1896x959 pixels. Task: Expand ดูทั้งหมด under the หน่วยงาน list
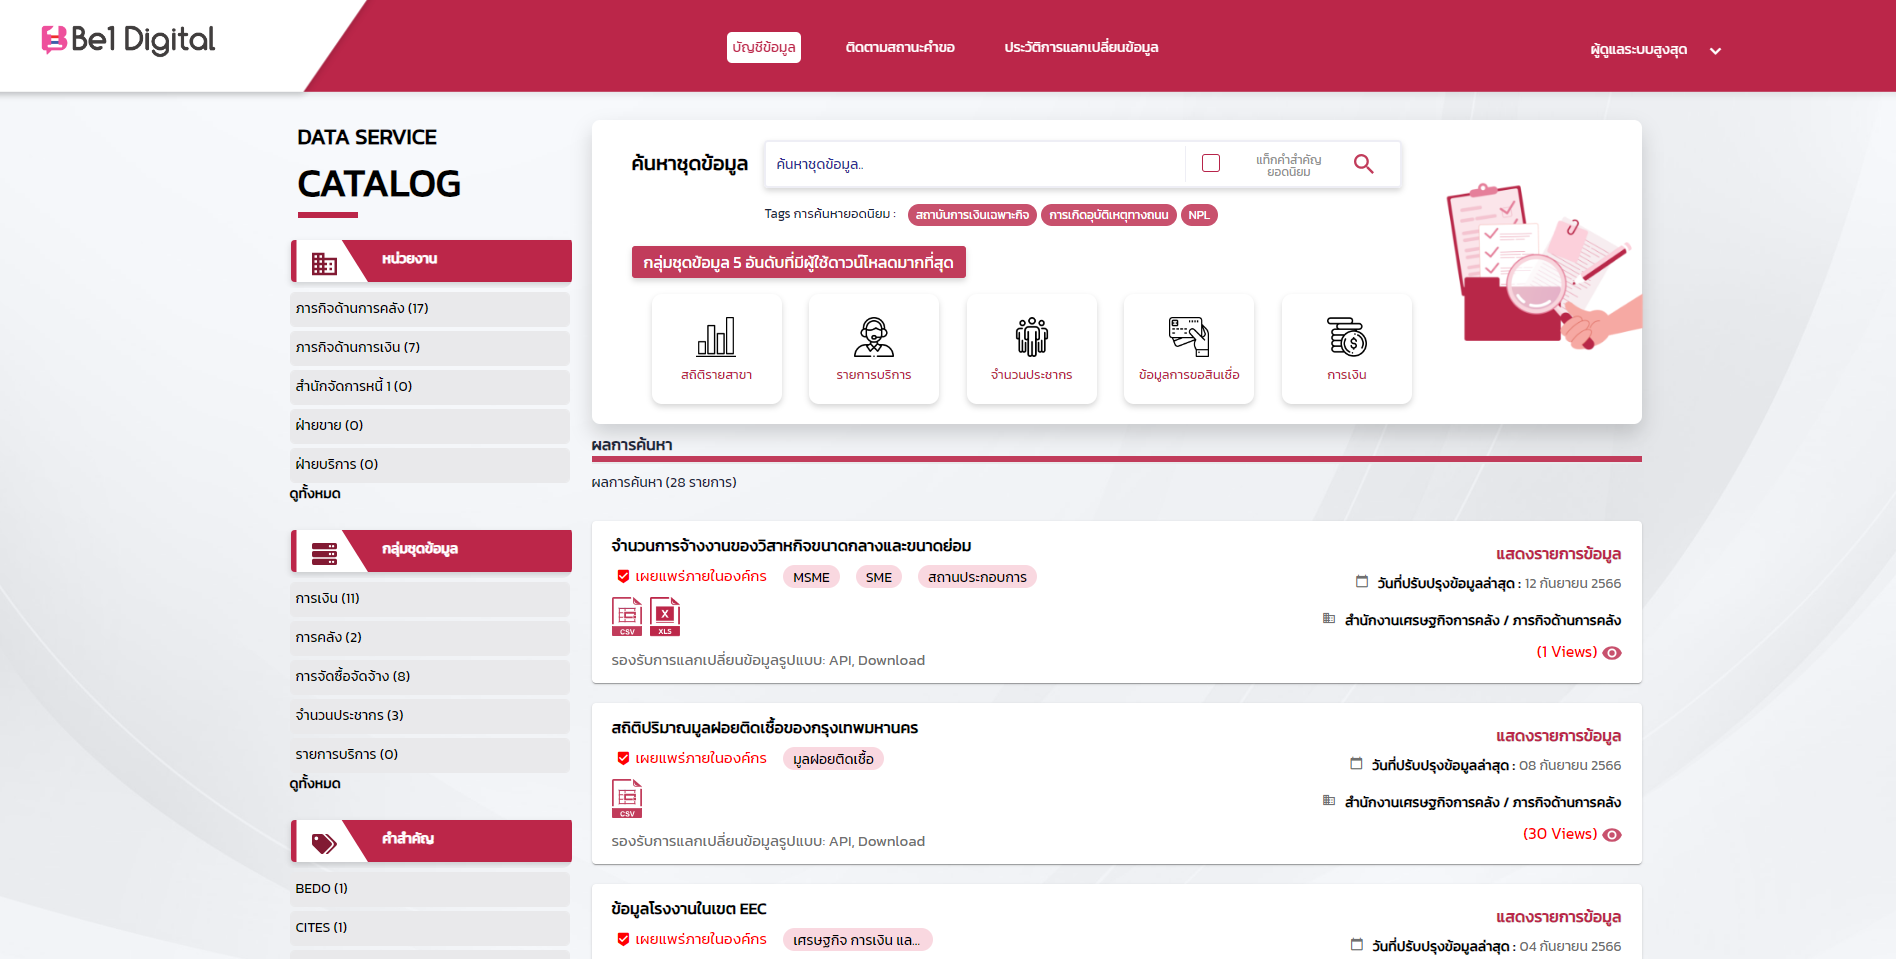coord(315,494)
